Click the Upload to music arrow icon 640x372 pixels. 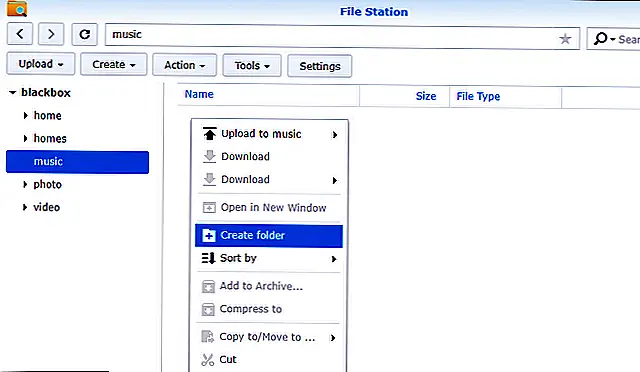(209, 134)
